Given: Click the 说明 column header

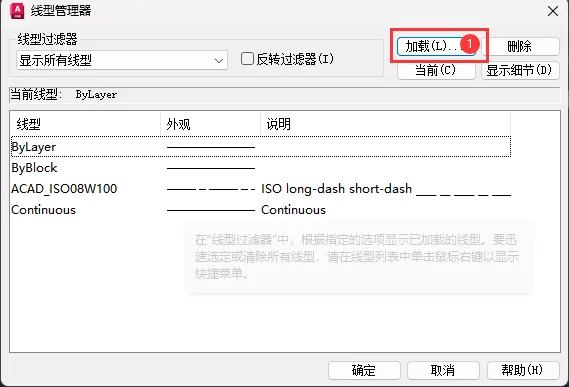Looking at the screenshot, I should [385, 124].
